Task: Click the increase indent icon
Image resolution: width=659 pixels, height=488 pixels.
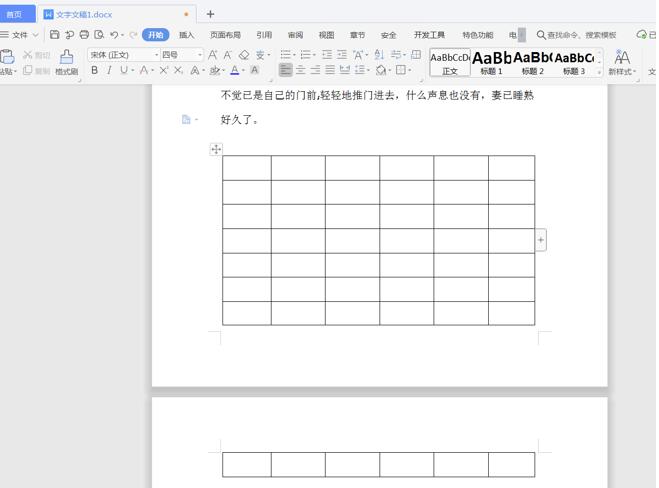Action: pyautogui.click(x=342, y=55)
